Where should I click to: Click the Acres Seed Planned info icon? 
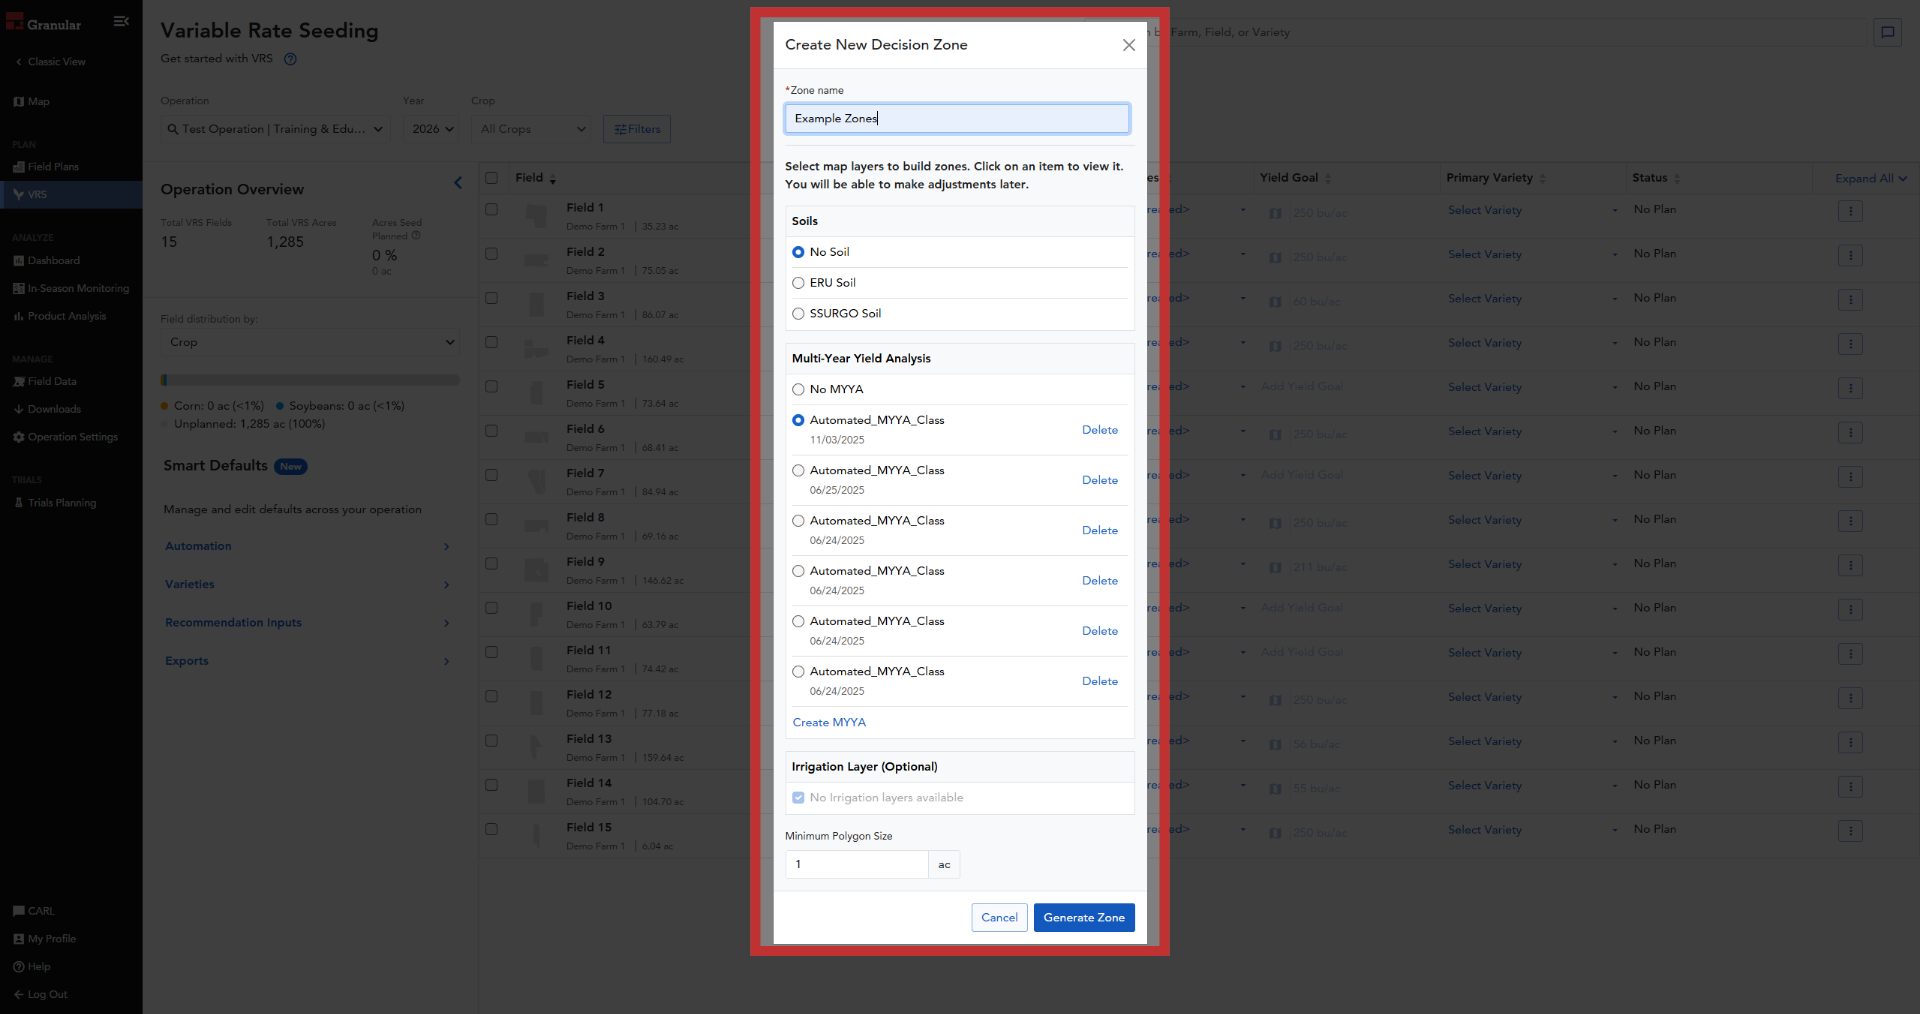point(416,236)
